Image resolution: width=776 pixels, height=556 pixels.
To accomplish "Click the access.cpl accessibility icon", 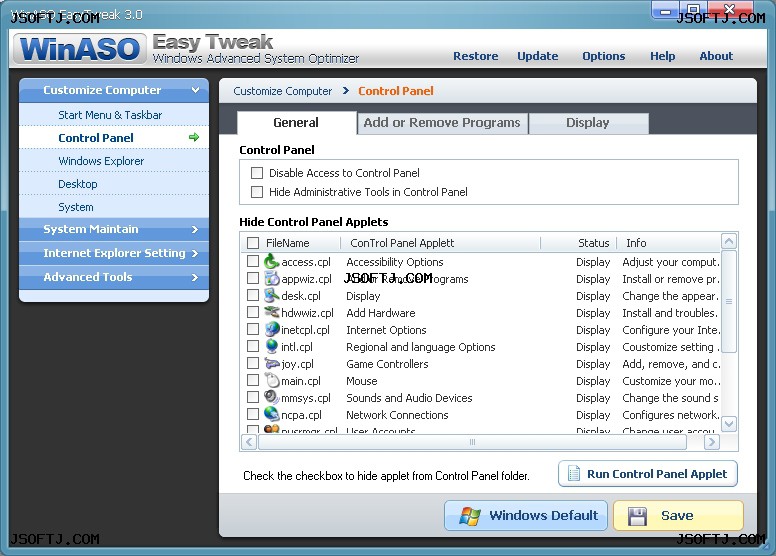I will 271,261.
